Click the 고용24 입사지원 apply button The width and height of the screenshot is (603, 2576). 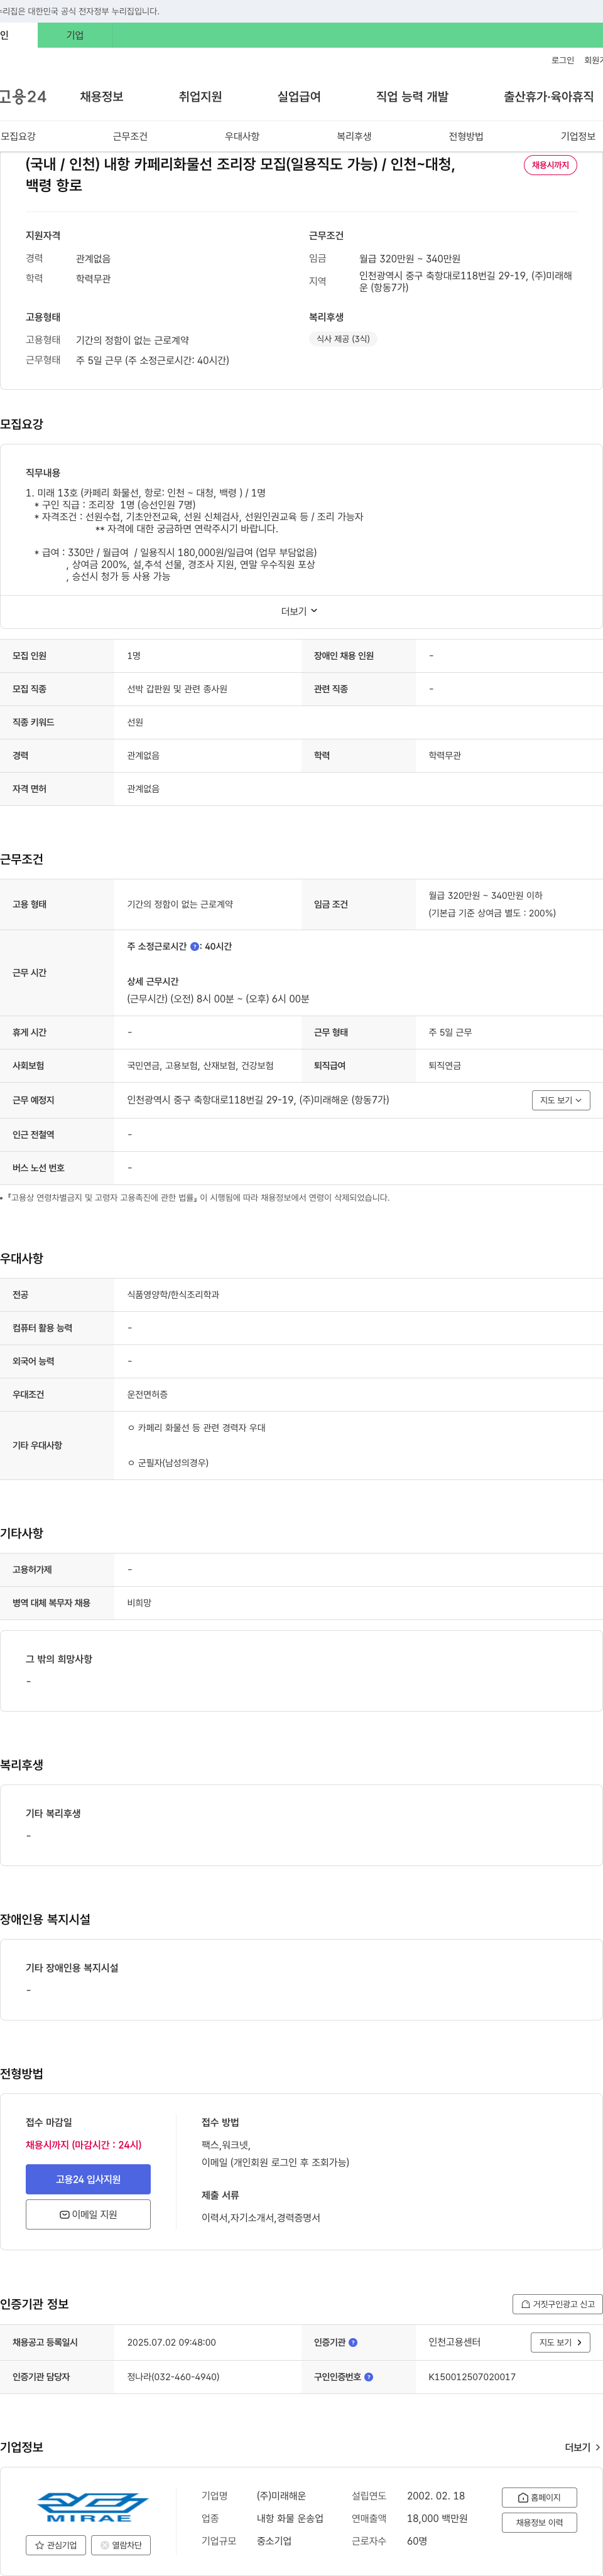pyautogui.click(x=88, y=2179)
